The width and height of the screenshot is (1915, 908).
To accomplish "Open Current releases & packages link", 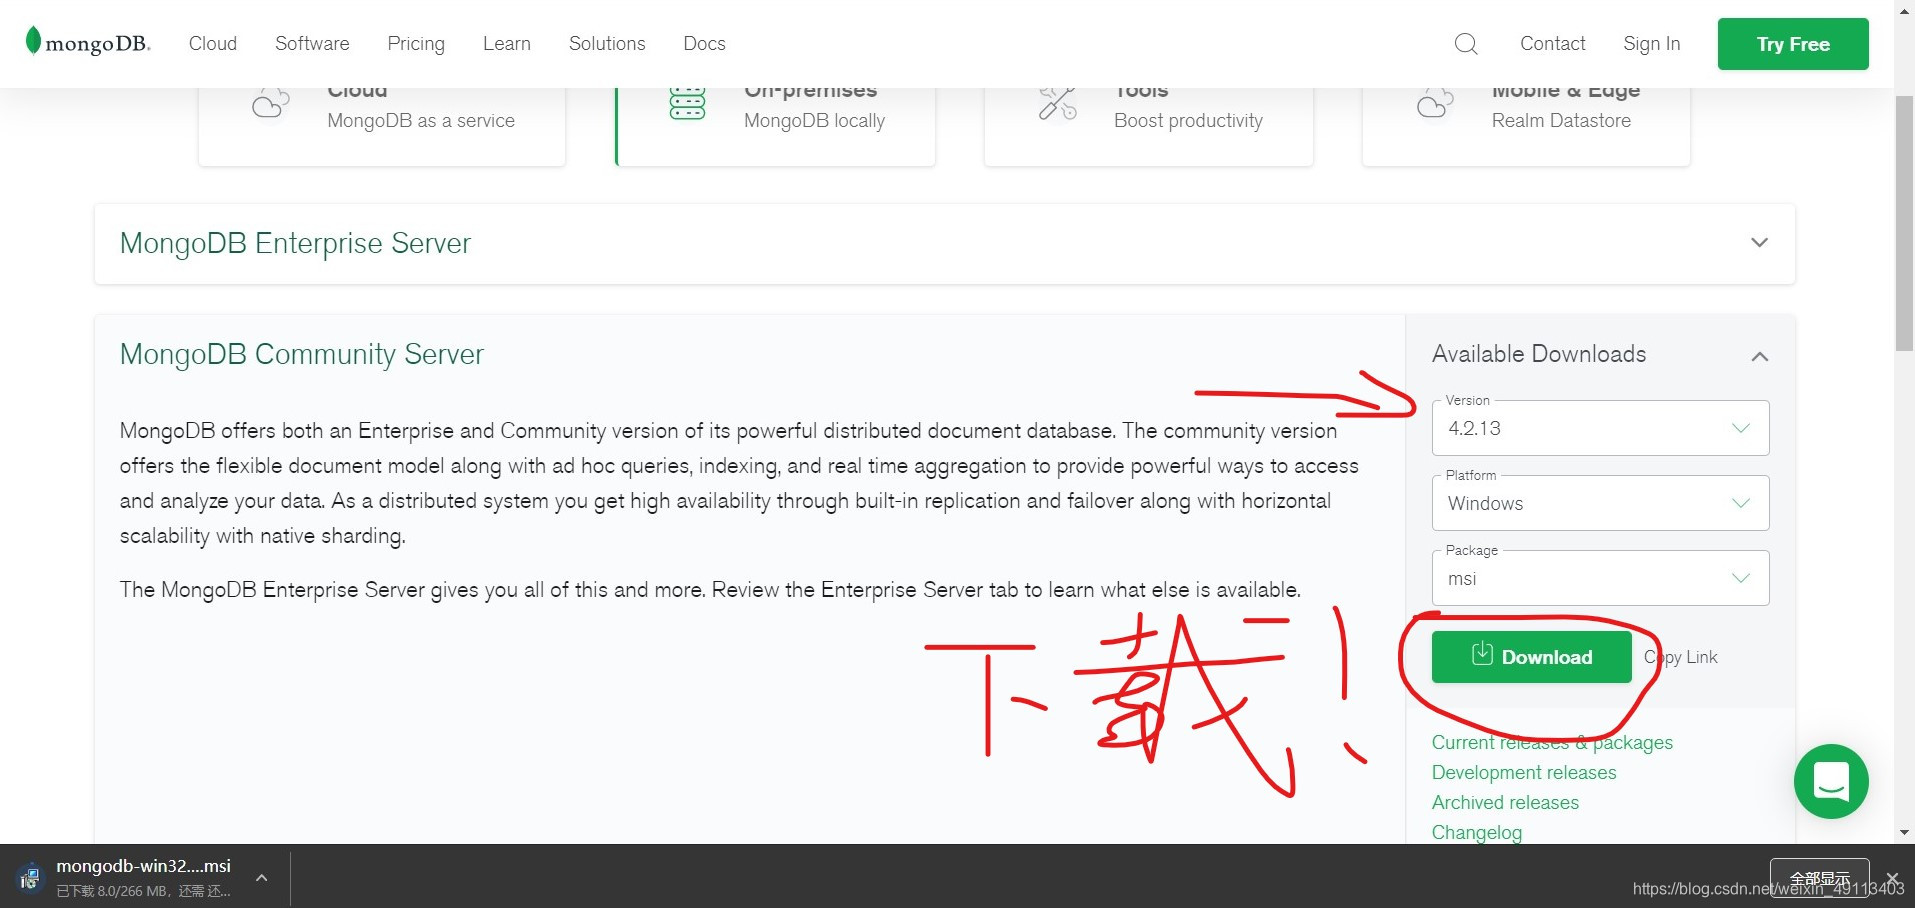I will [x=1552, y=742].
